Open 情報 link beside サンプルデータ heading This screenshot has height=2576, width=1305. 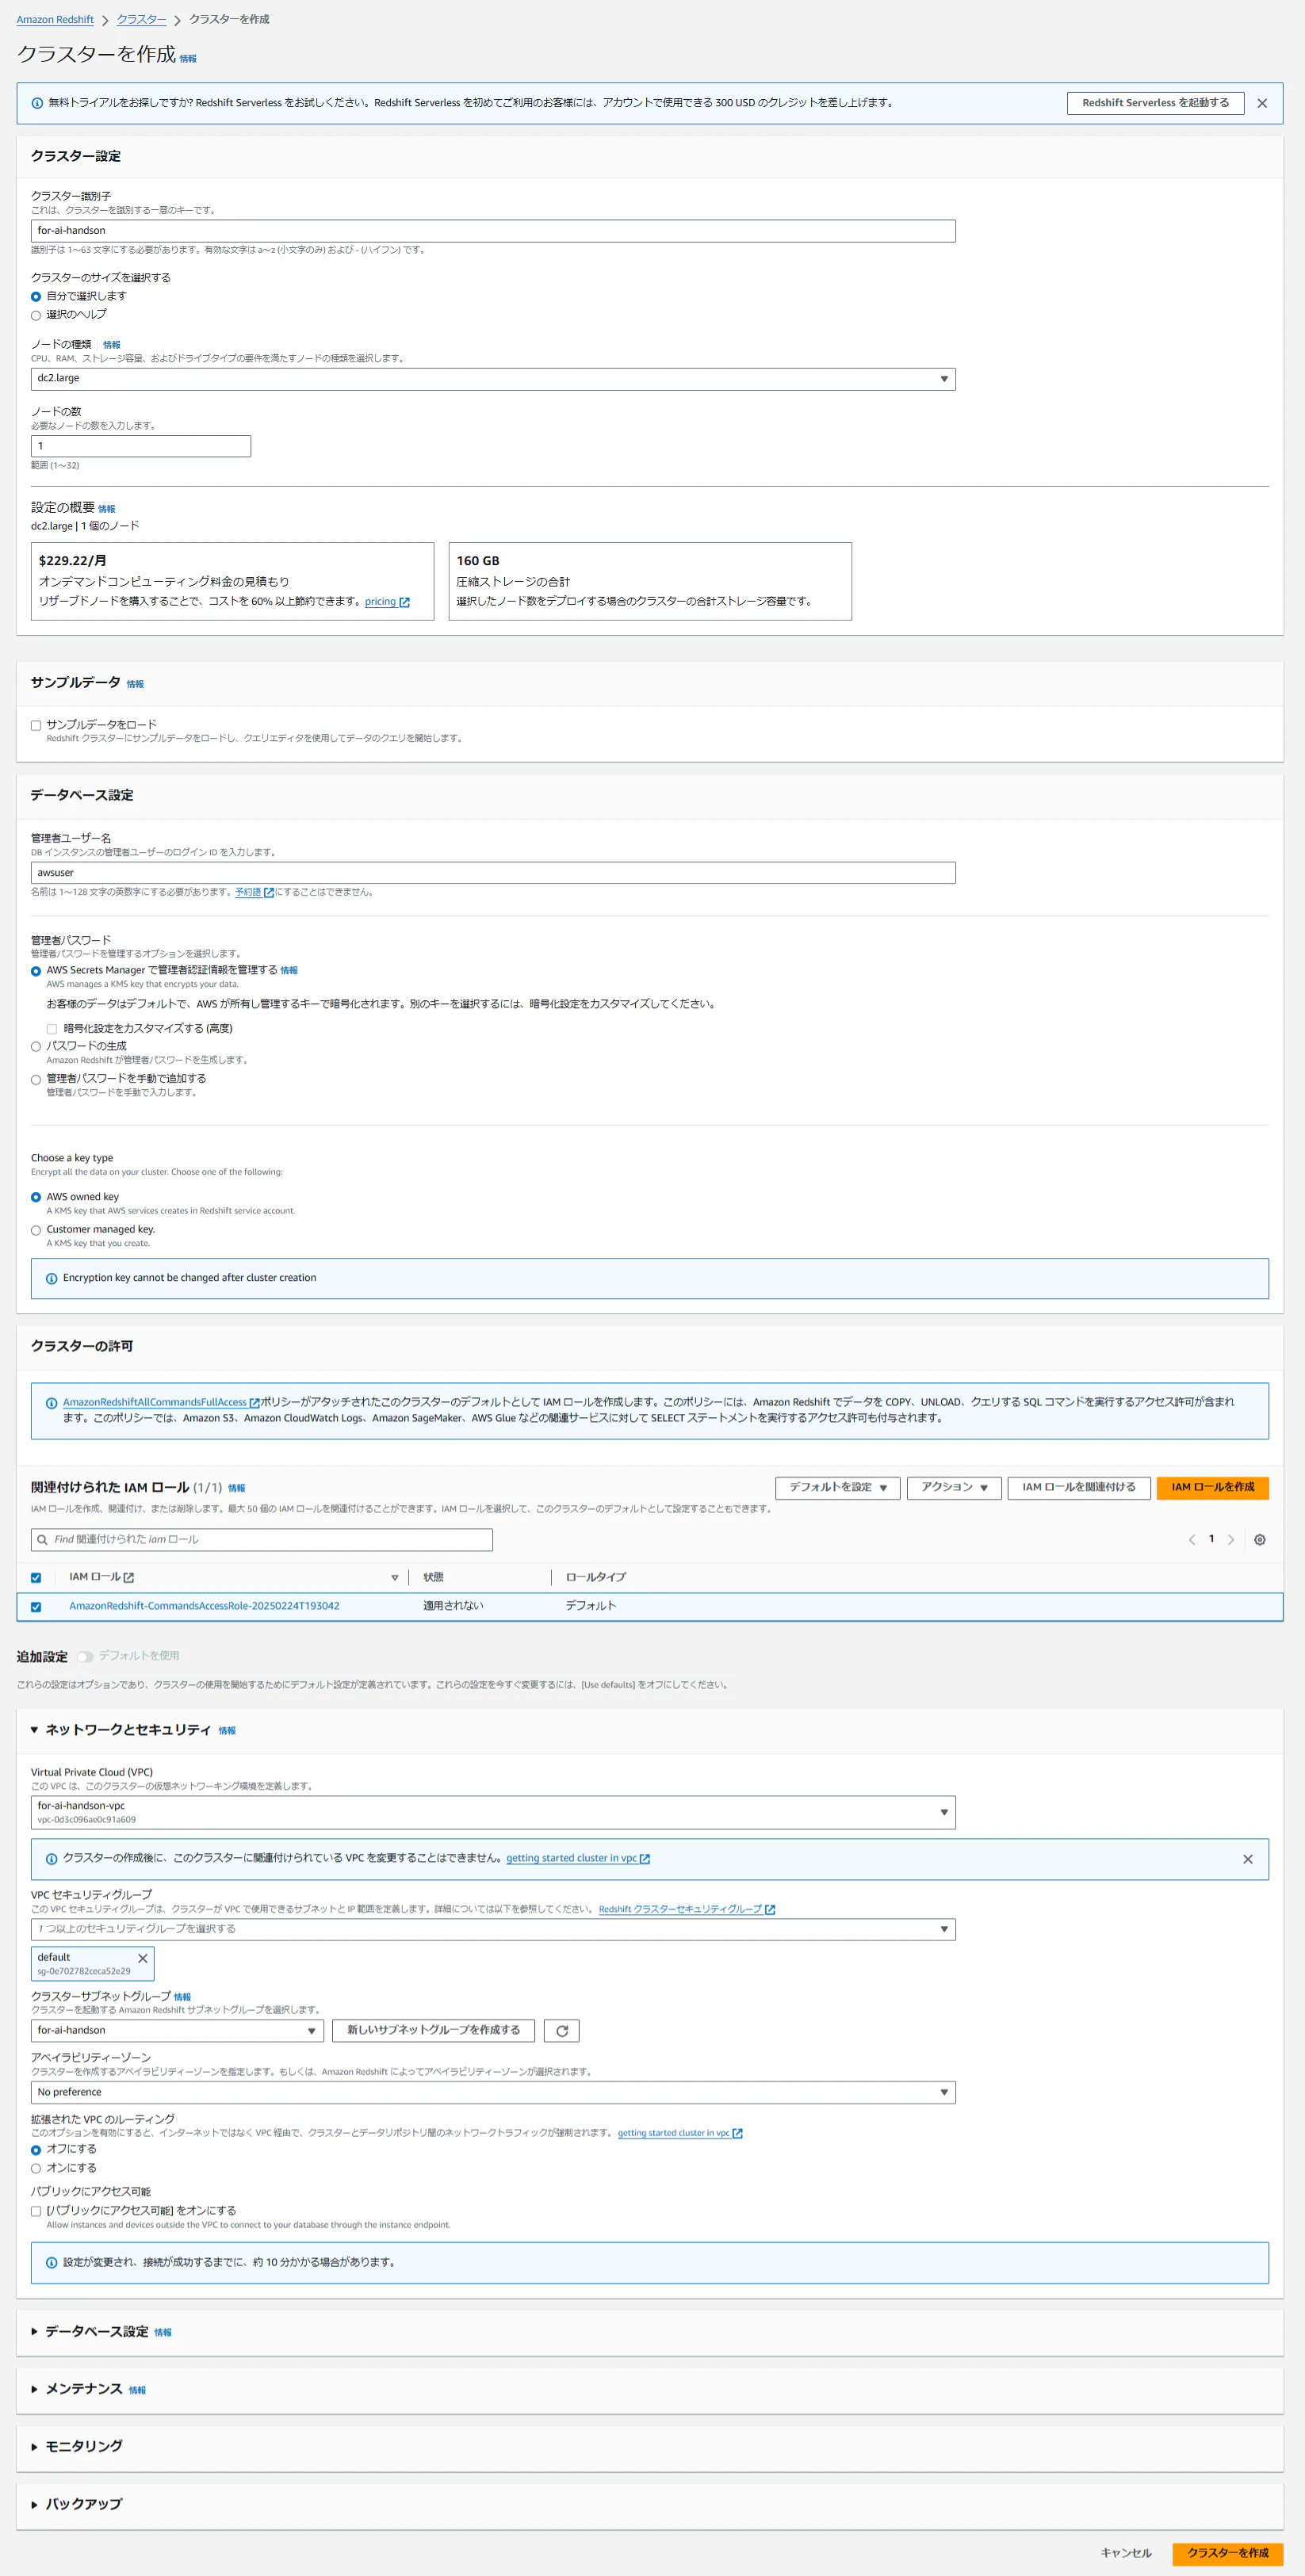click(x=135, y=685)
